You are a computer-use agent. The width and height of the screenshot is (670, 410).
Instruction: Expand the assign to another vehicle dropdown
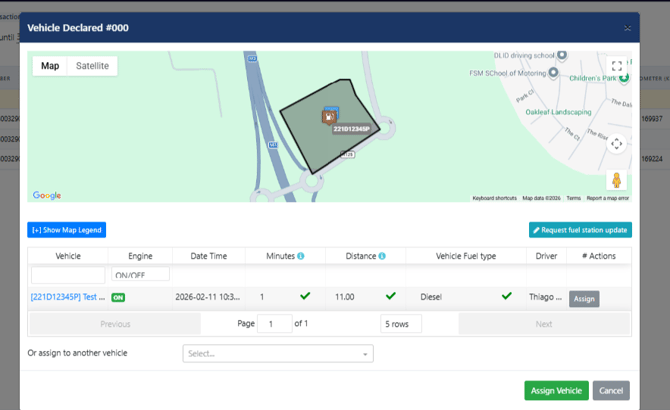pos(278,353)
